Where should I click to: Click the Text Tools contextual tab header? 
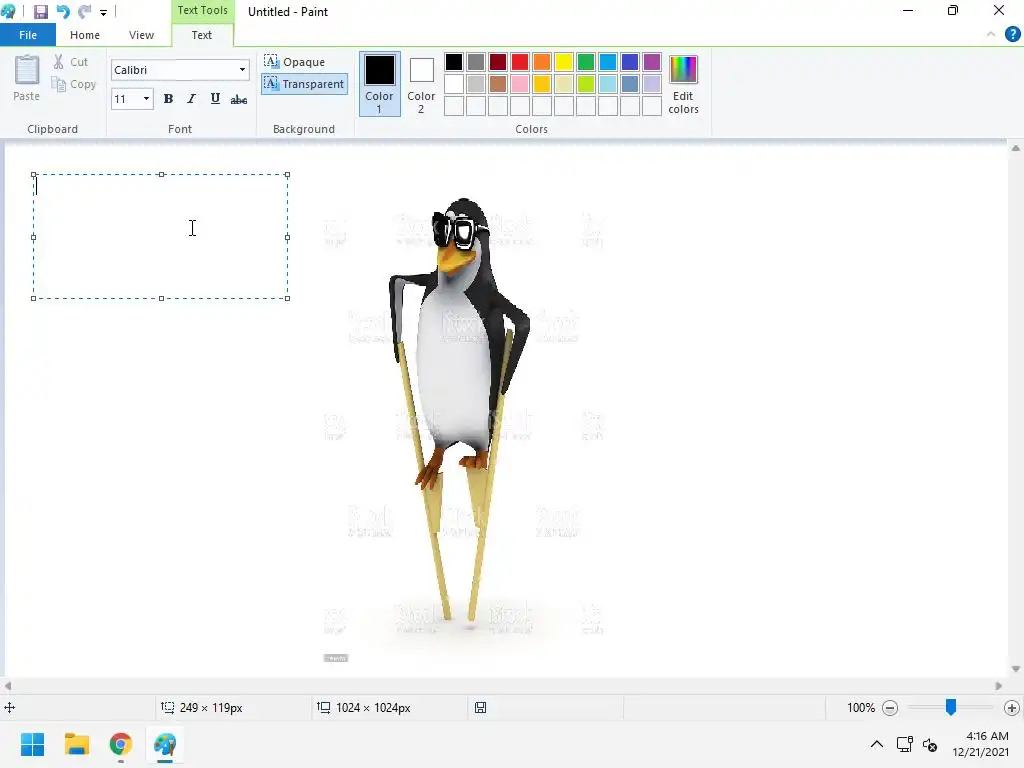tap(202, 10)
